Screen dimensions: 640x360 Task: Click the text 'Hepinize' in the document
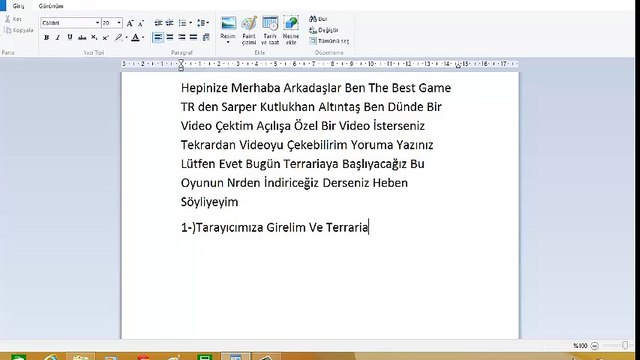point(204,88)
